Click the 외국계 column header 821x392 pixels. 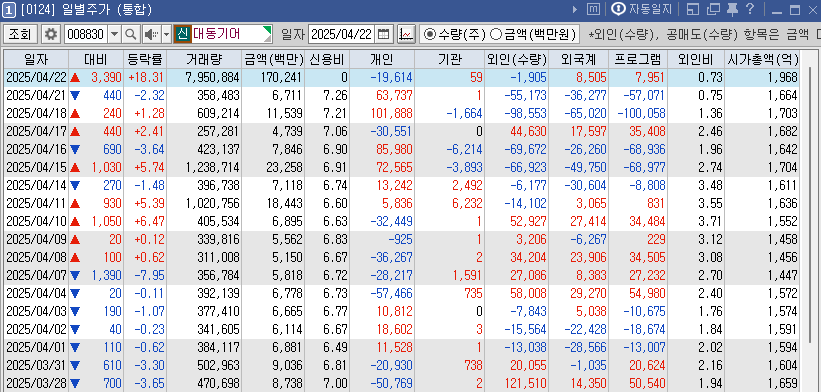(x=579, y=59)
